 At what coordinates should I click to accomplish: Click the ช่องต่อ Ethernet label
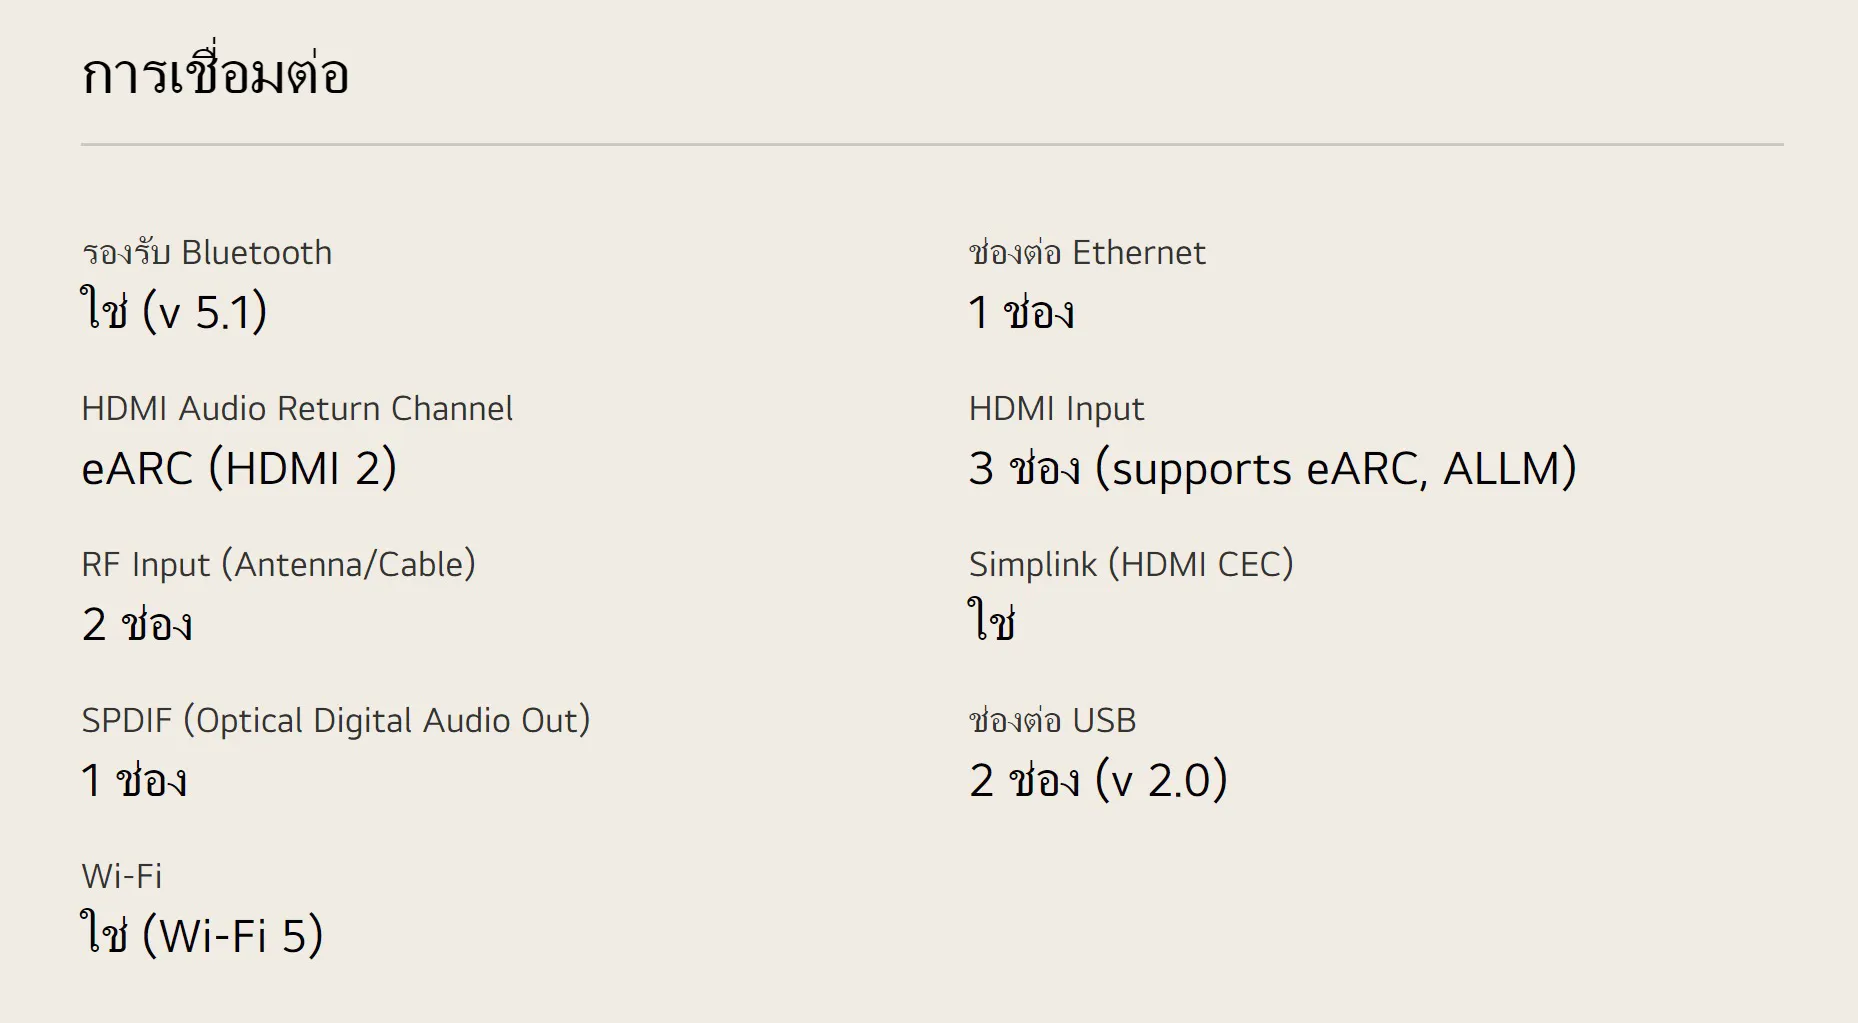click(1087, 253)
